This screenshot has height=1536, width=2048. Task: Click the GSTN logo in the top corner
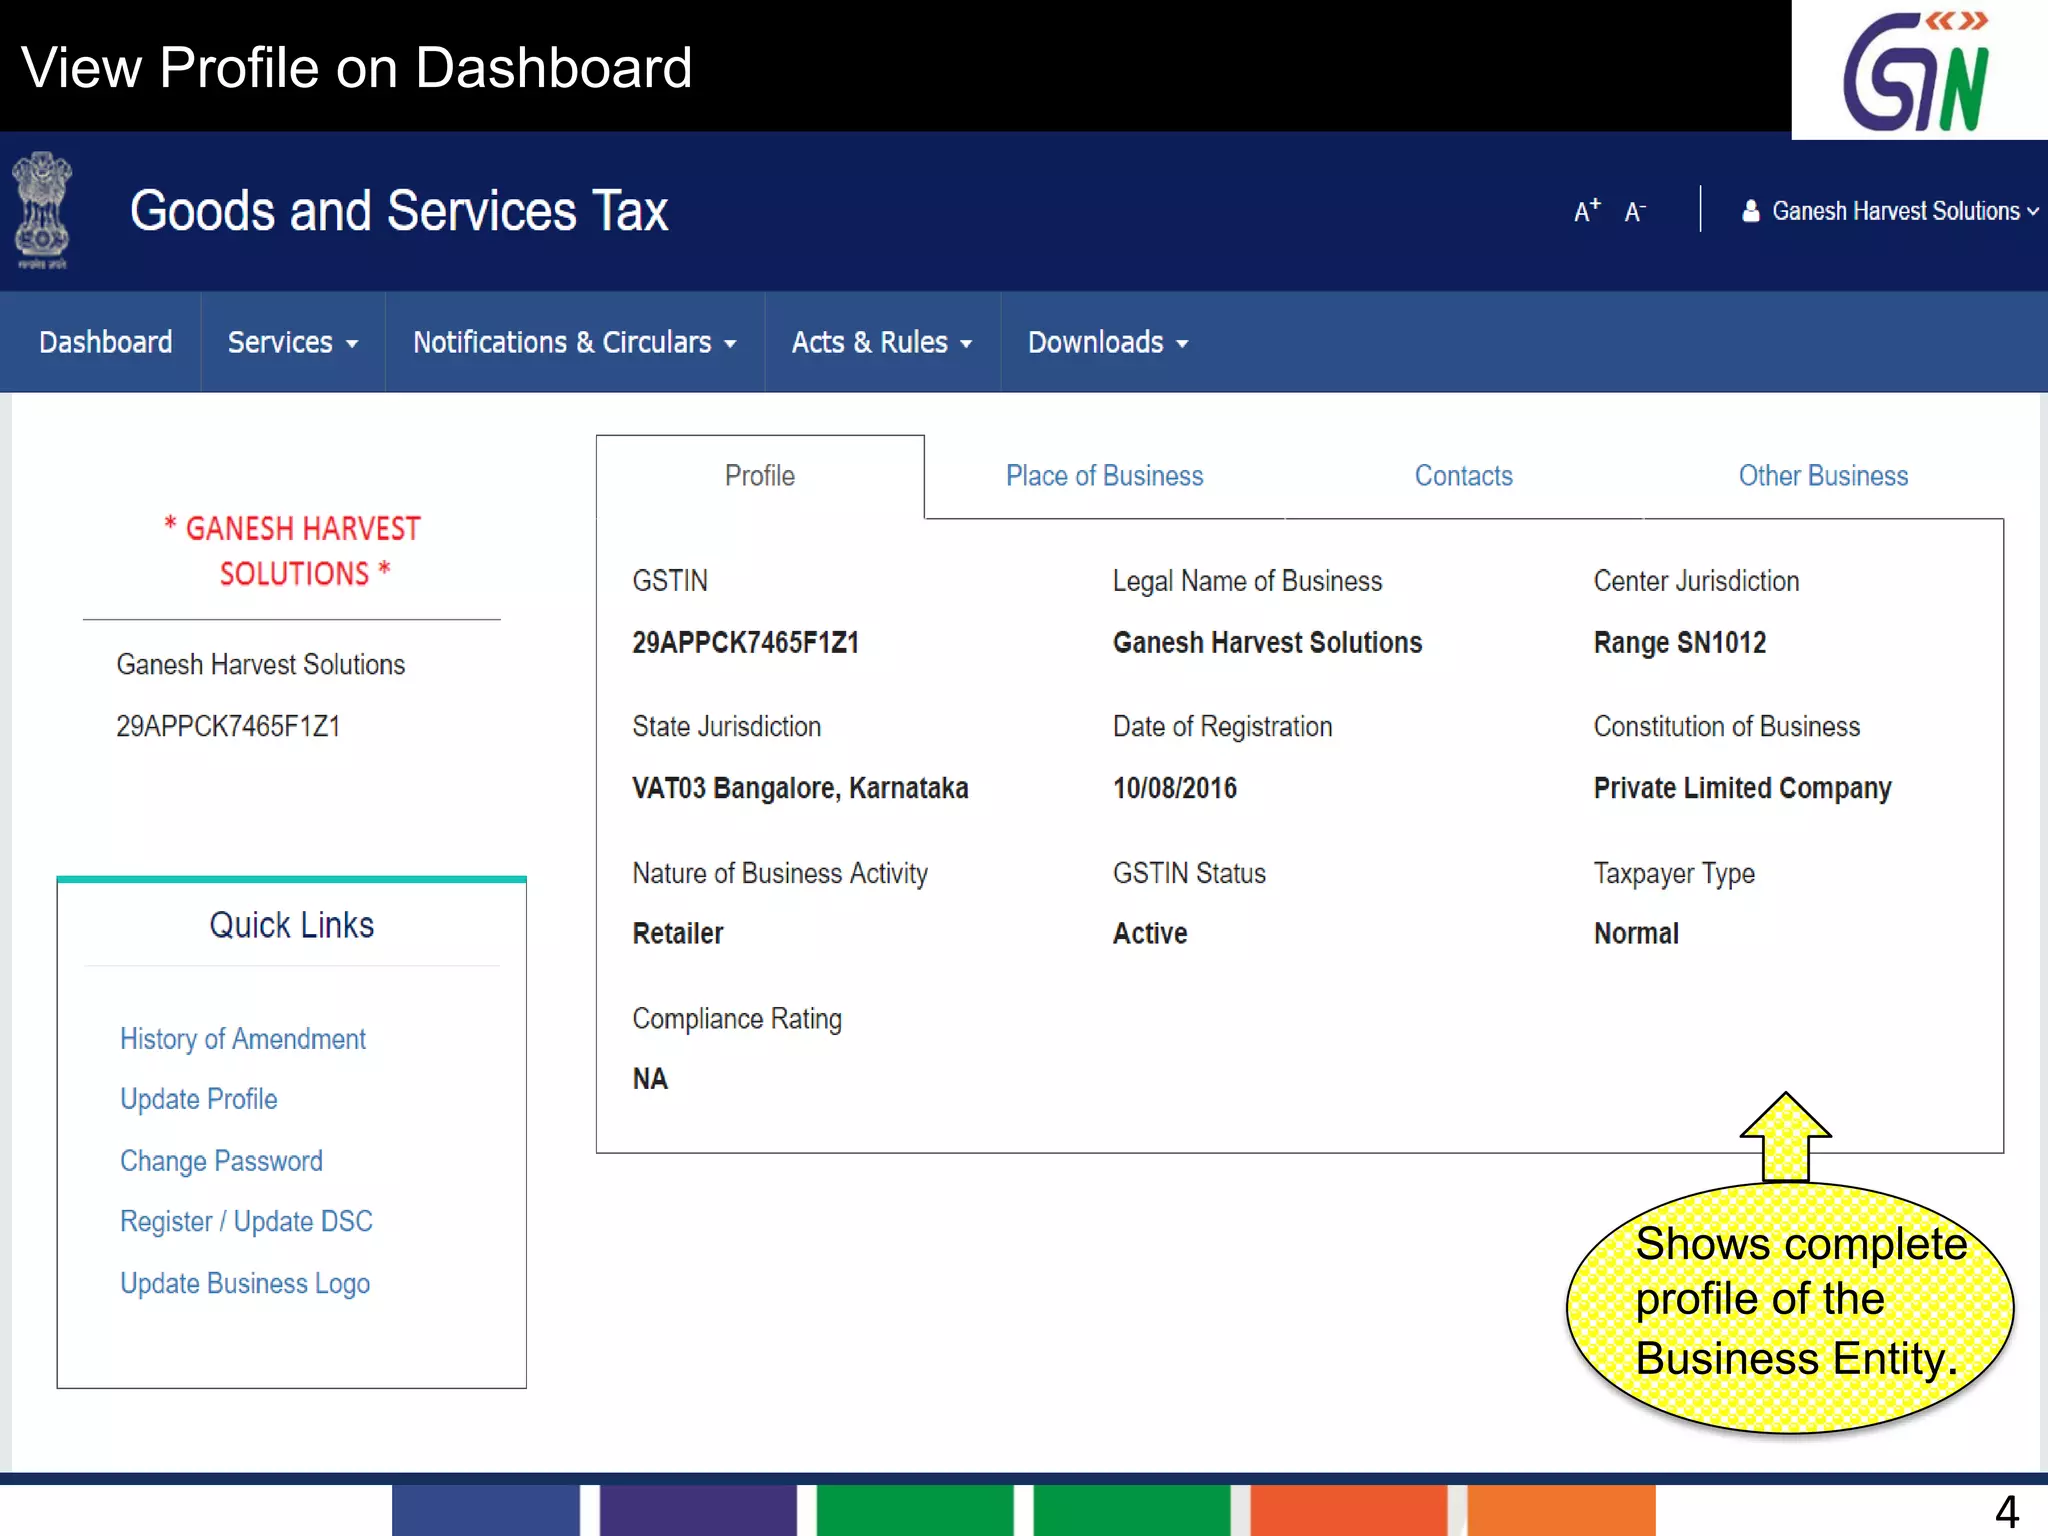[x=1917, y=70]
